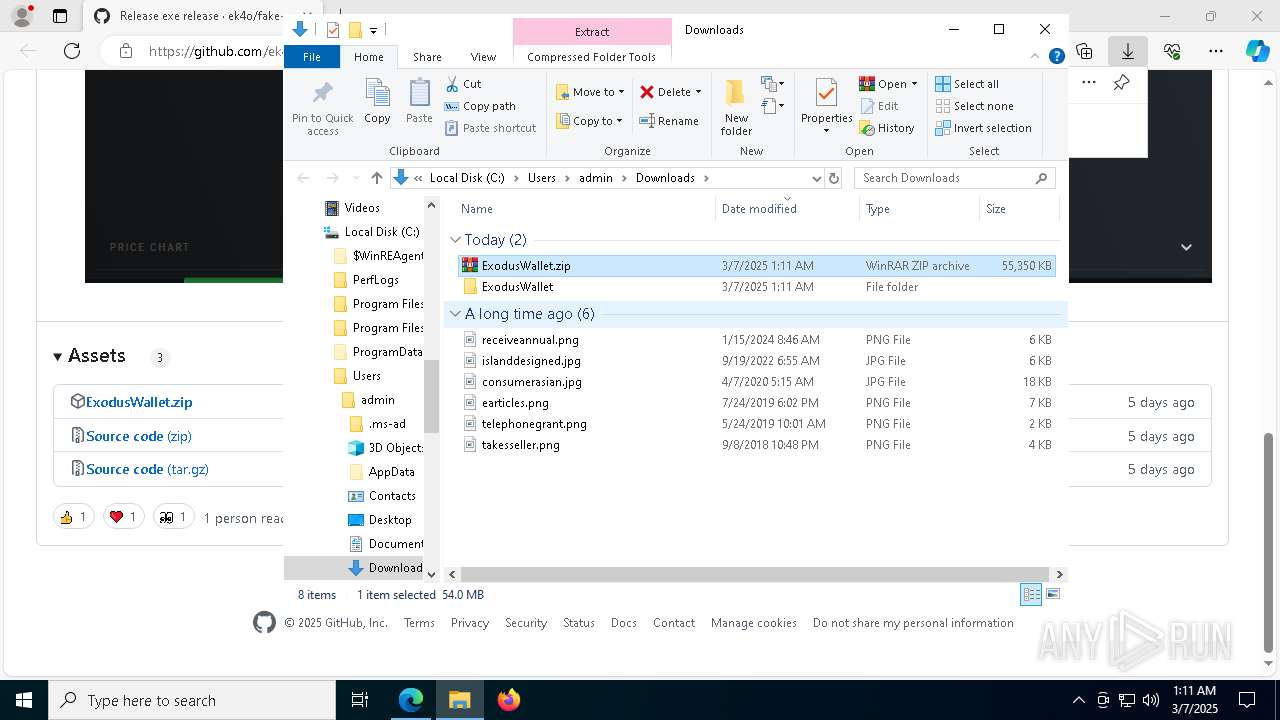Open GitHub Privacy footer link
Viewport: 1280px width, 720px height.
coord(470,623)
